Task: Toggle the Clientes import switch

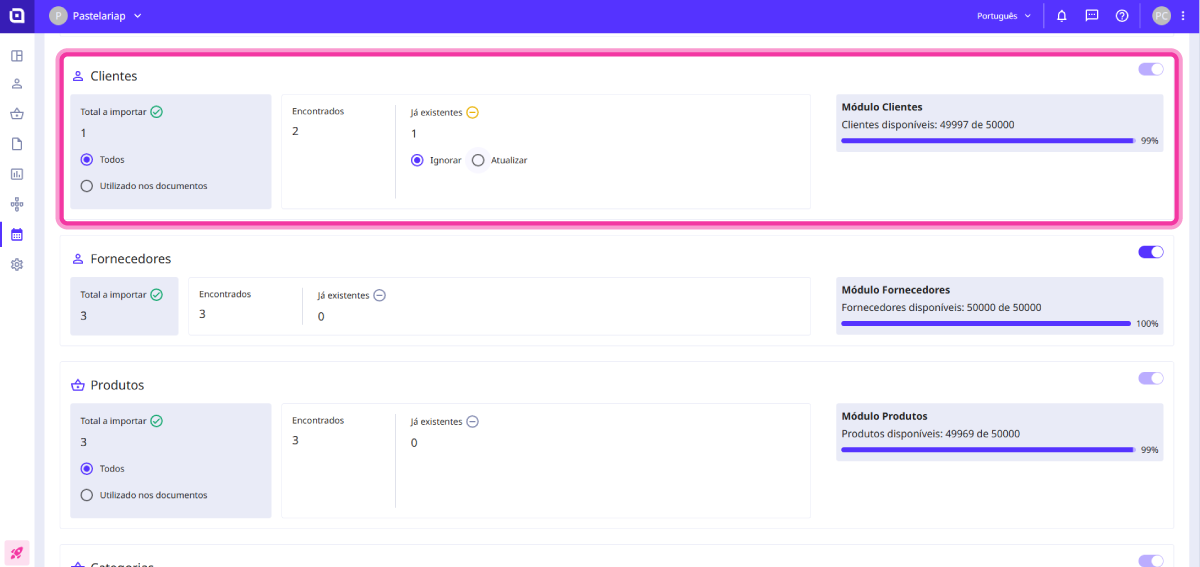Action: (x=1150, y=69)
